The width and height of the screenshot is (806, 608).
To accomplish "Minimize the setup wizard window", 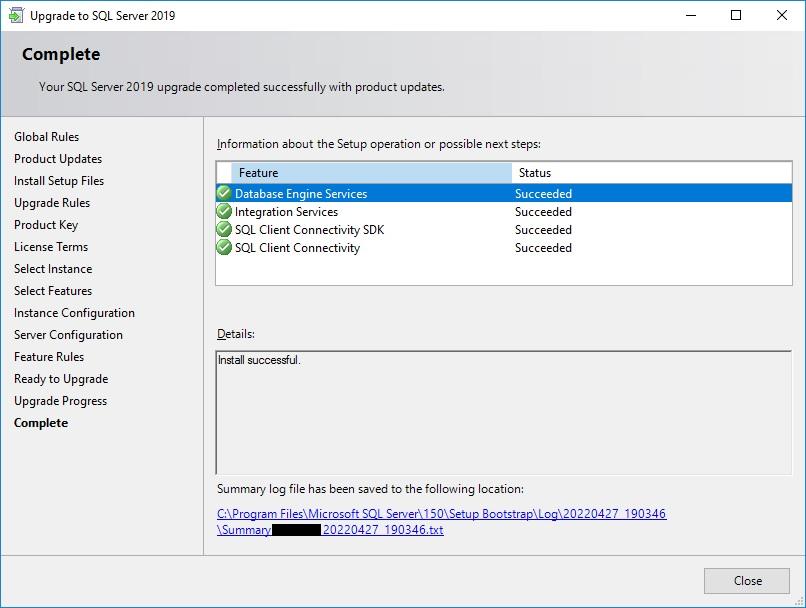I will pyautogui.click(x=690, y=15).
